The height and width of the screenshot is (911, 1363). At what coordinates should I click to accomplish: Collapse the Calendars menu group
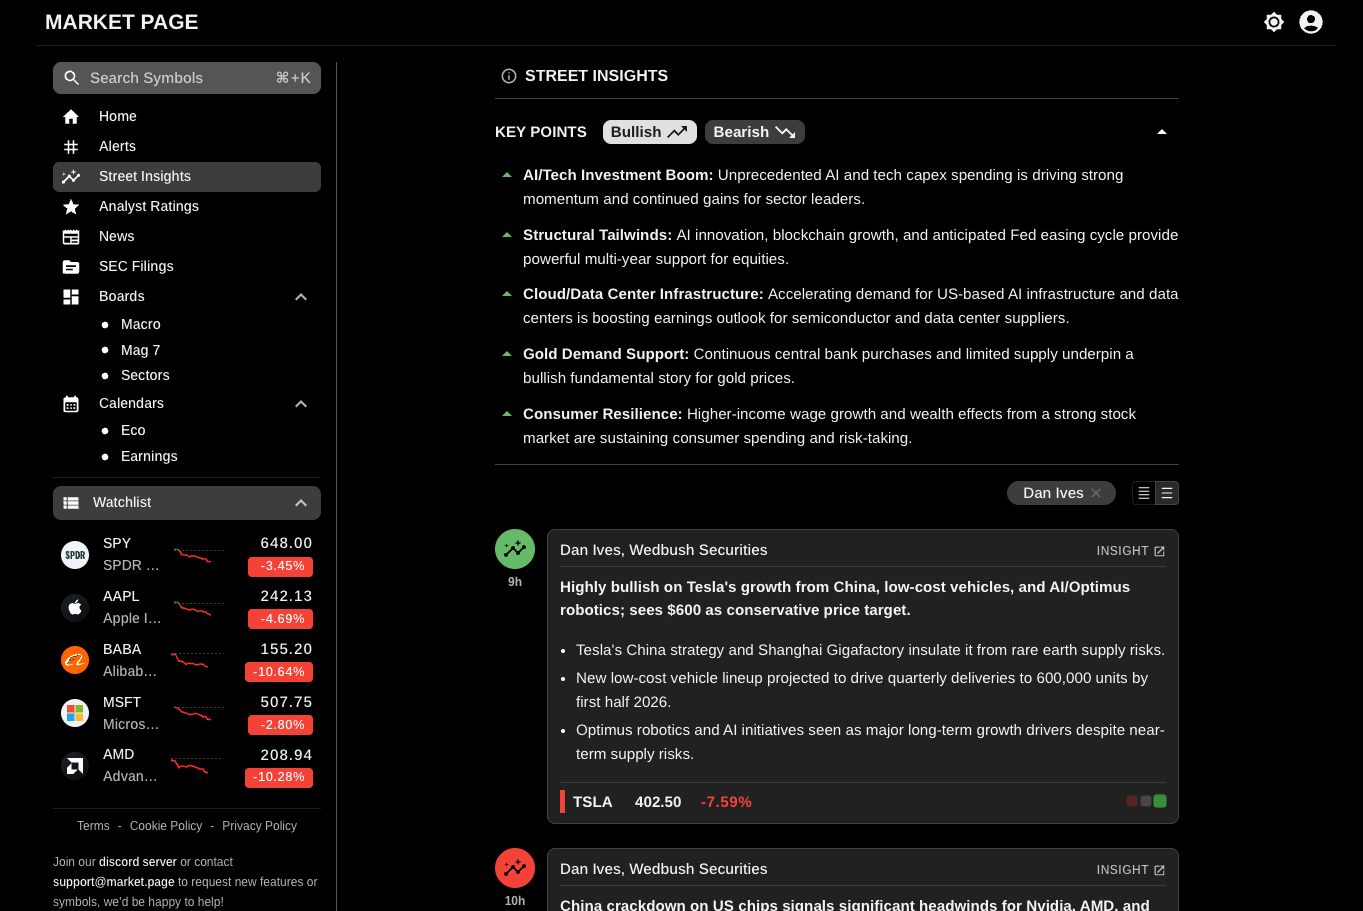click(301, 404)
